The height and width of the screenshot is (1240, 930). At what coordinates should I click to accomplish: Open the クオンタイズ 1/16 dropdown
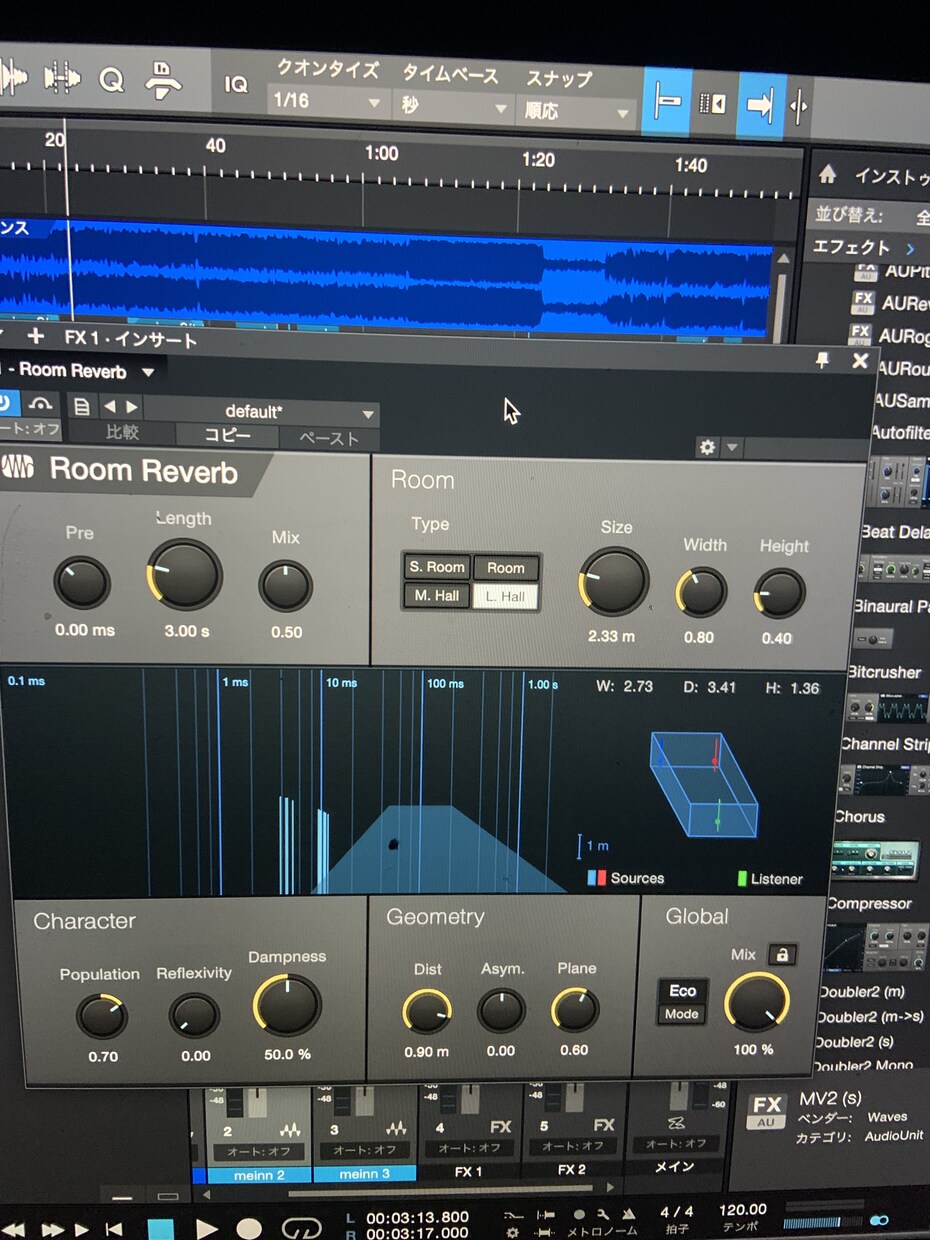click(327, 103)
